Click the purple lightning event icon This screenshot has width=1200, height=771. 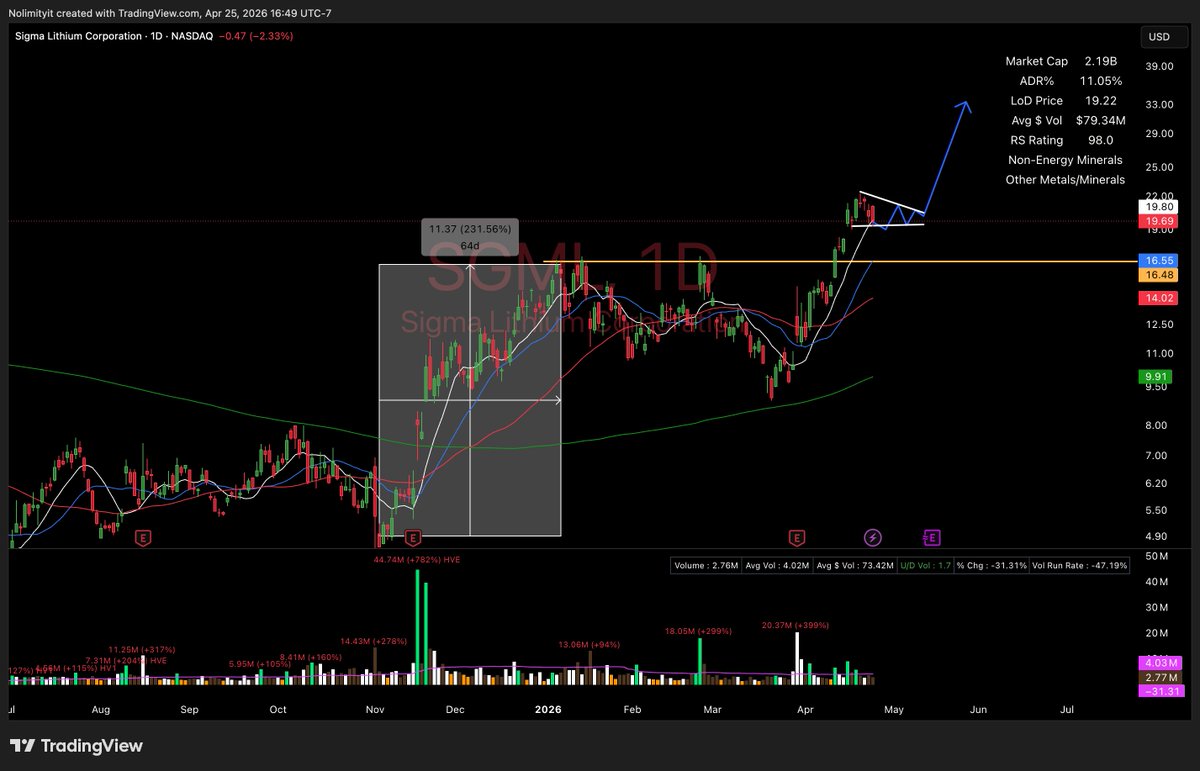coord(872,538)
